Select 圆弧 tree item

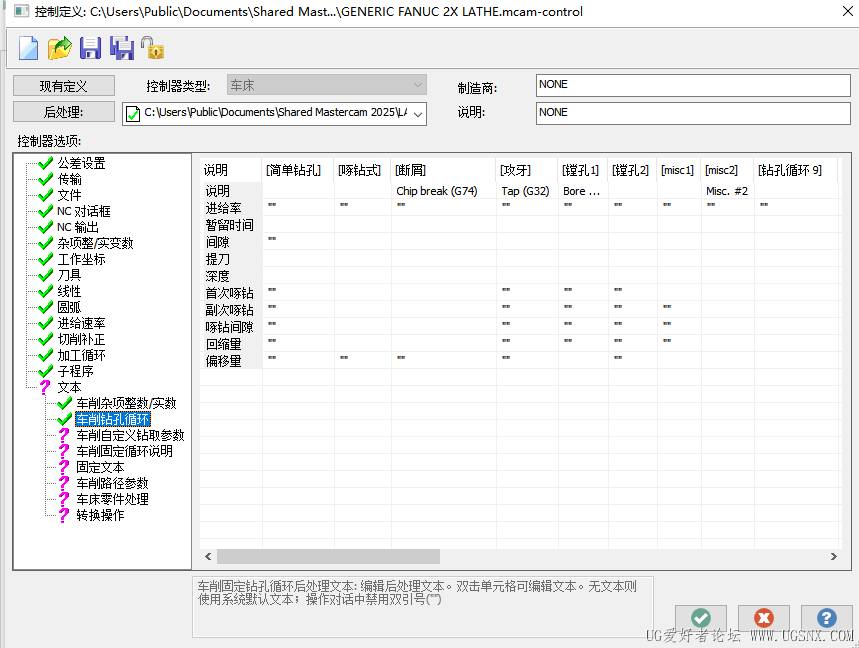pyautogui.click(x=70, y=307)
